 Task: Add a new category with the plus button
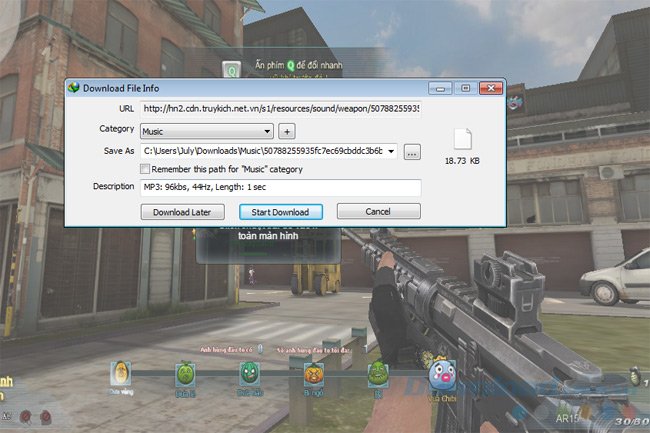(286, 131)
